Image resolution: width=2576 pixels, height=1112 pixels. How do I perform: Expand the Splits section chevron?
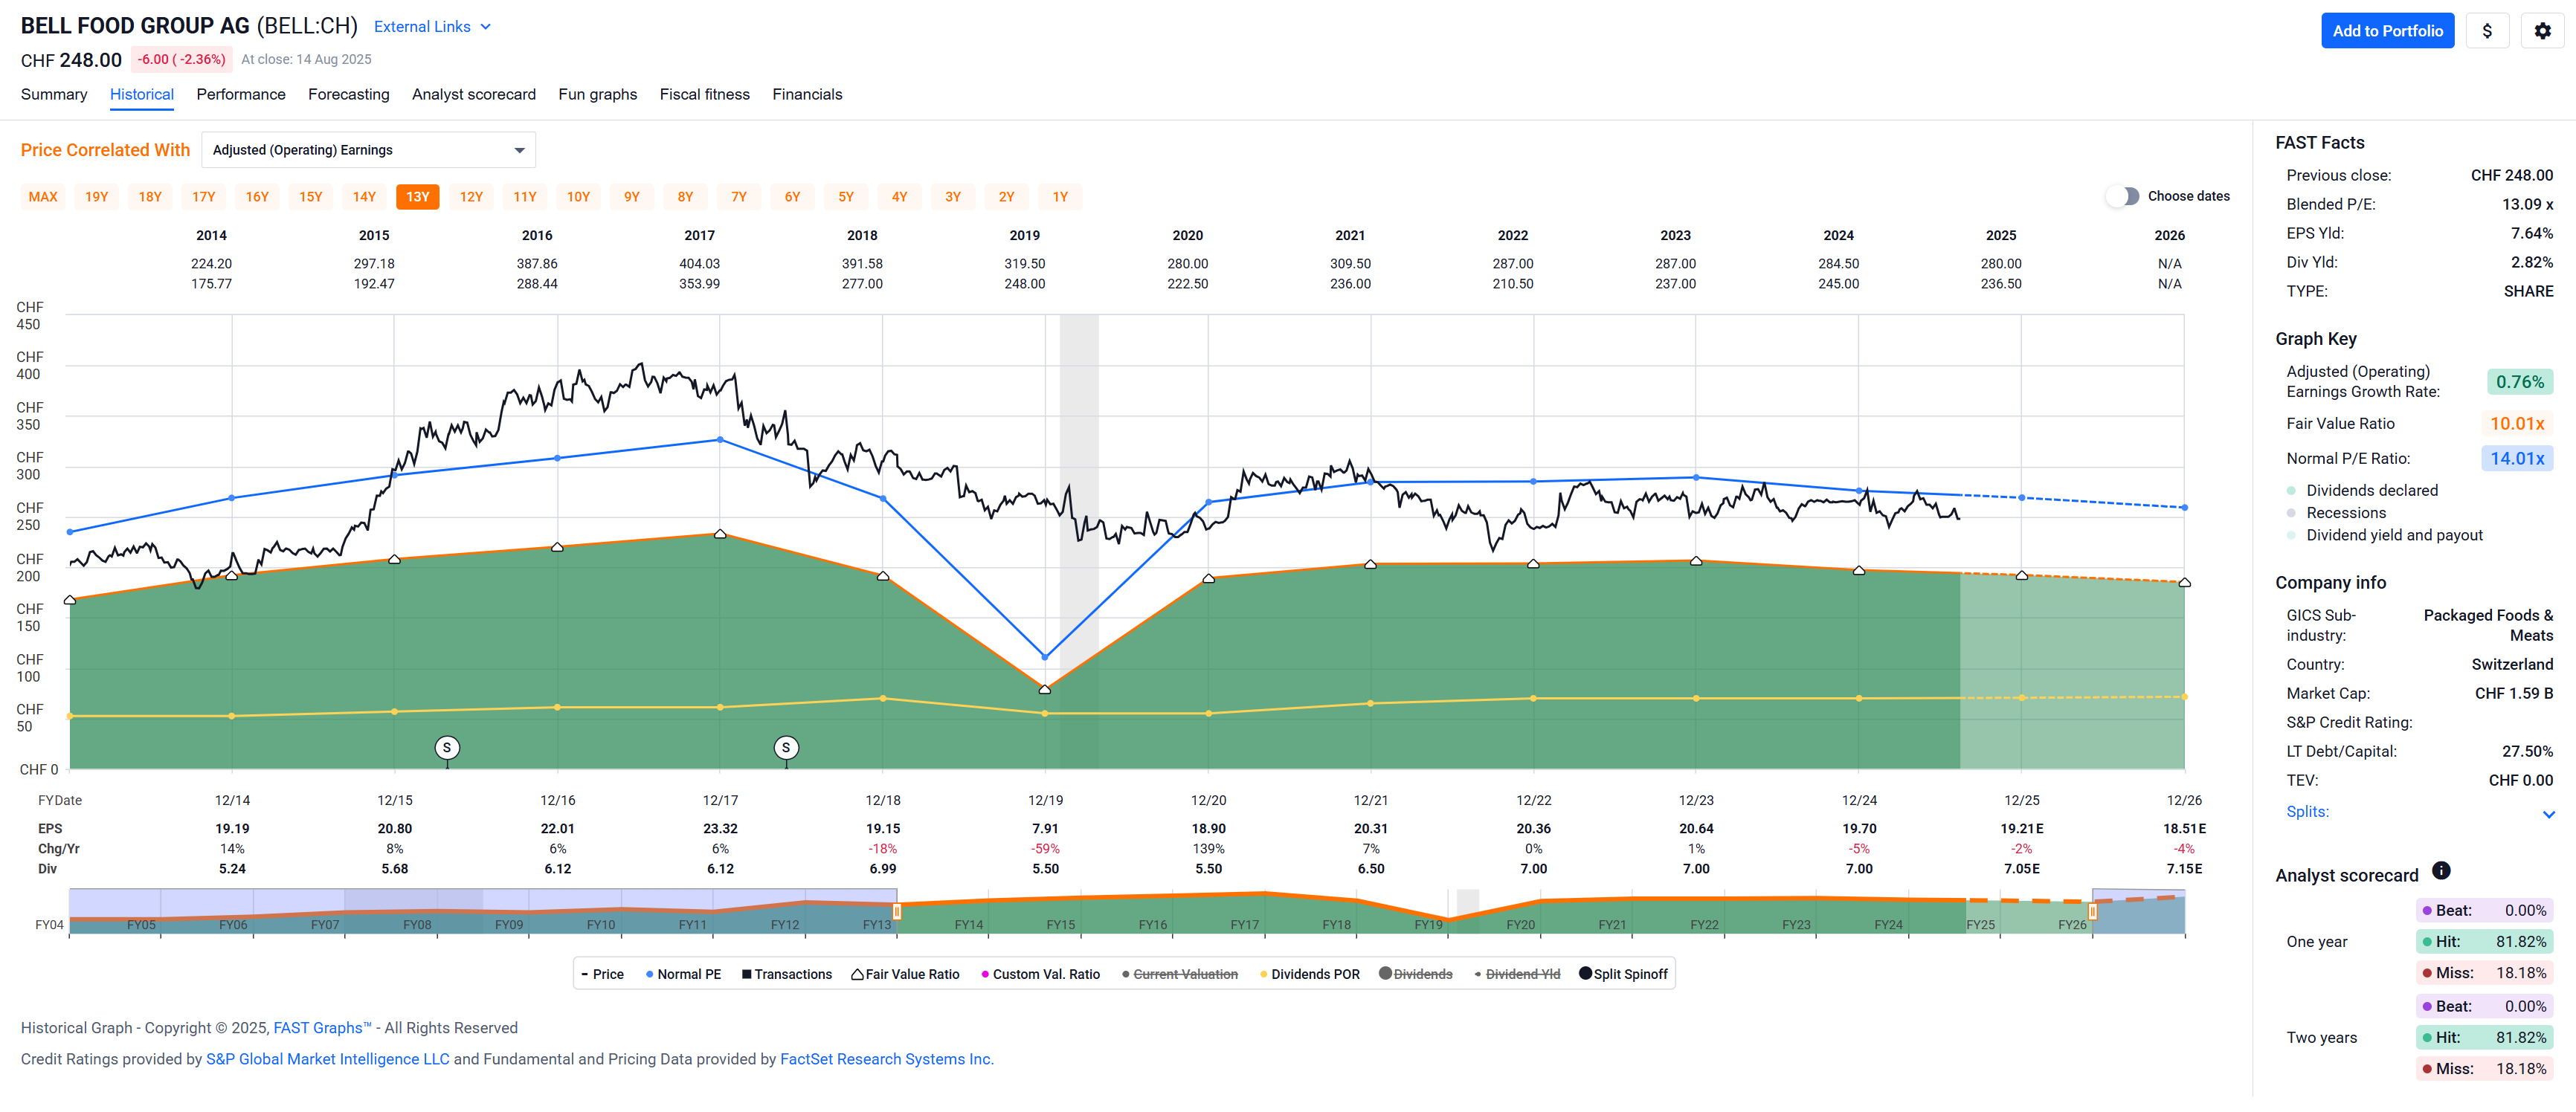2548,814
